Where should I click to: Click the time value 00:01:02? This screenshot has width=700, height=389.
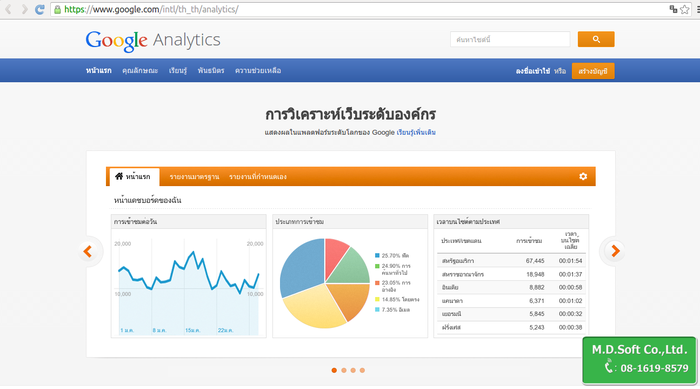[x=570, y=301]
